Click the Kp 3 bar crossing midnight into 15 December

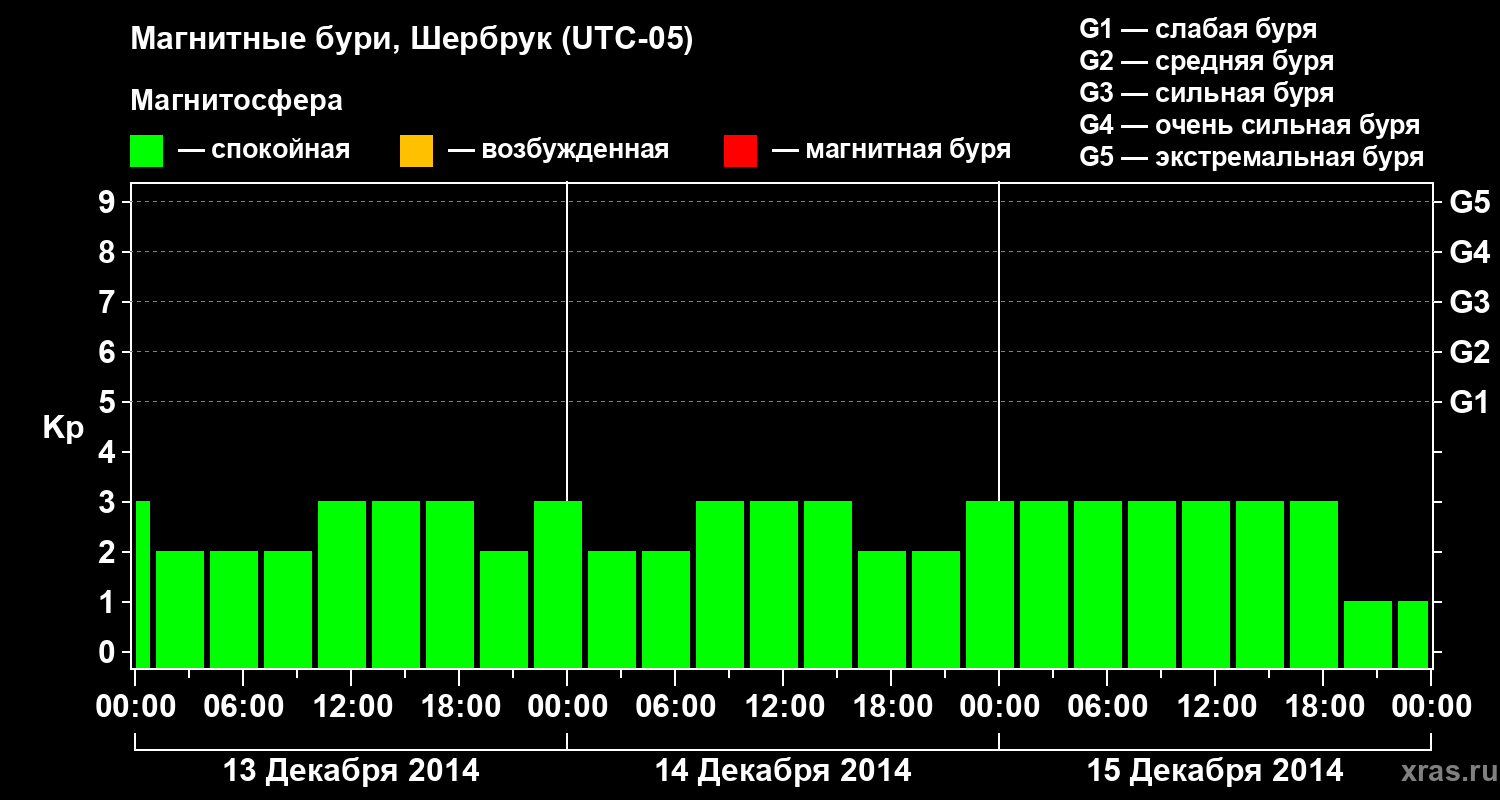990,584
